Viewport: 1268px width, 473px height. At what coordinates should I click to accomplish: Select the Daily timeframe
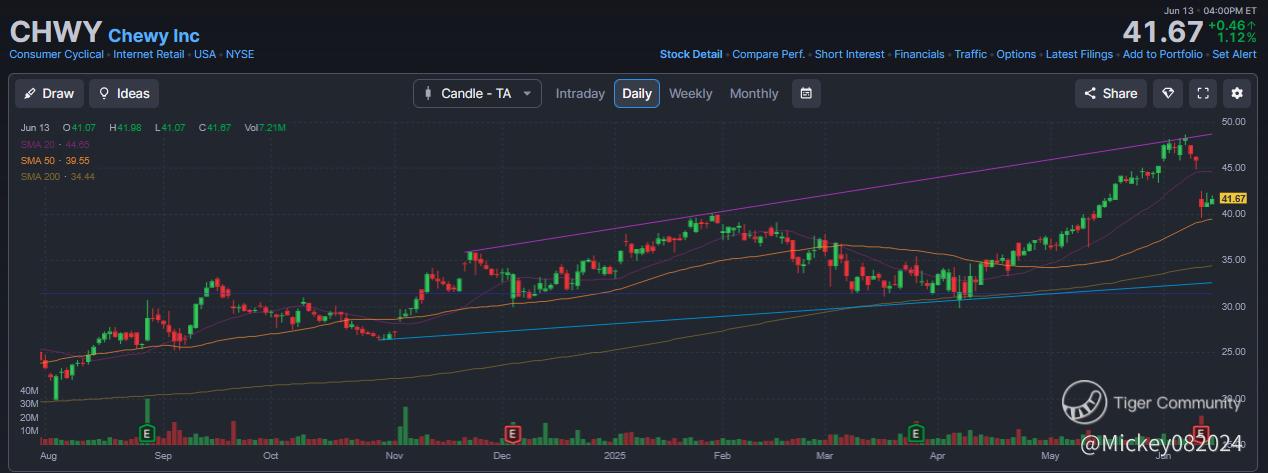coord(637,93)
